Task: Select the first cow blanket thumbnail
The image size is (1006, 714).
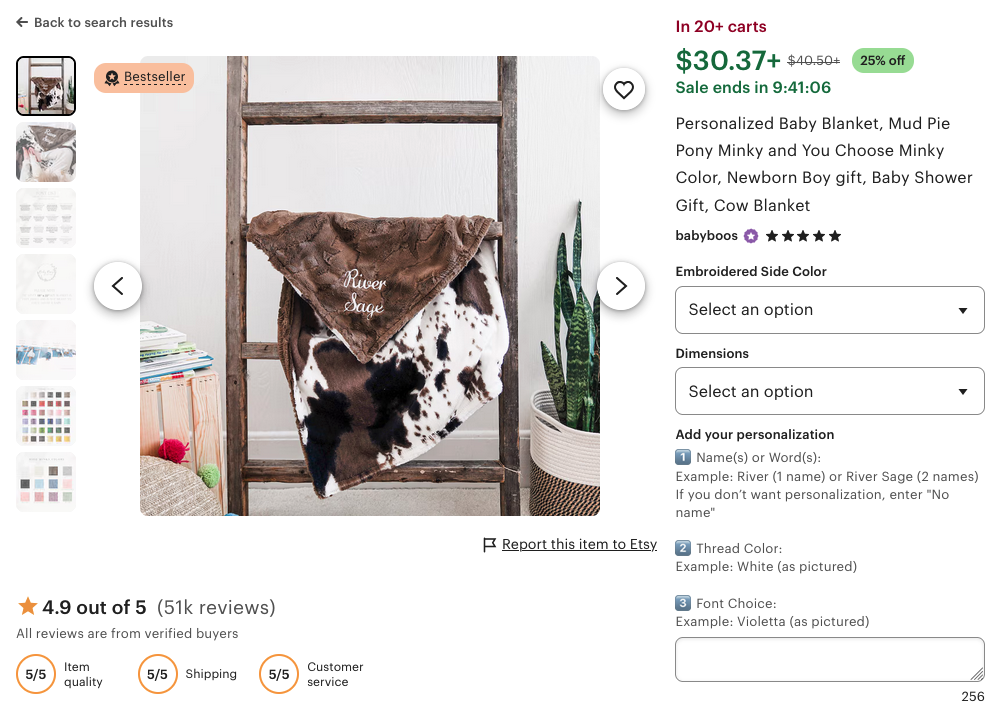Action: point(46,86)
